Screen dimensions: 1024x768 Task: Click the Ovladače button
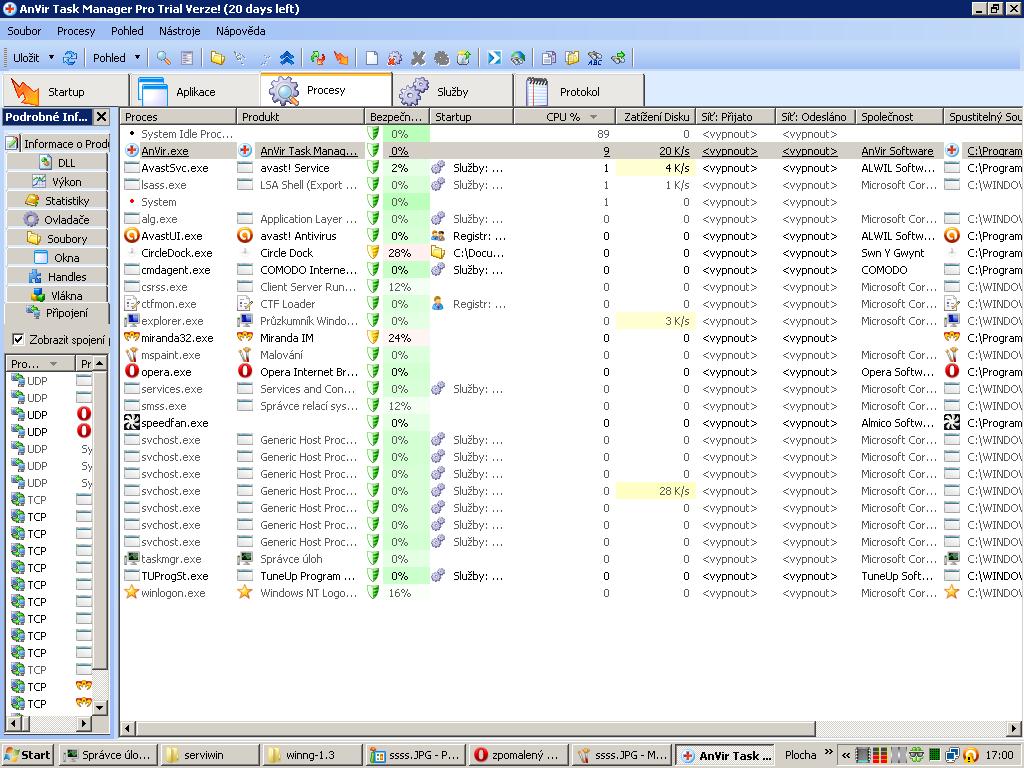[x=57, y=219]
